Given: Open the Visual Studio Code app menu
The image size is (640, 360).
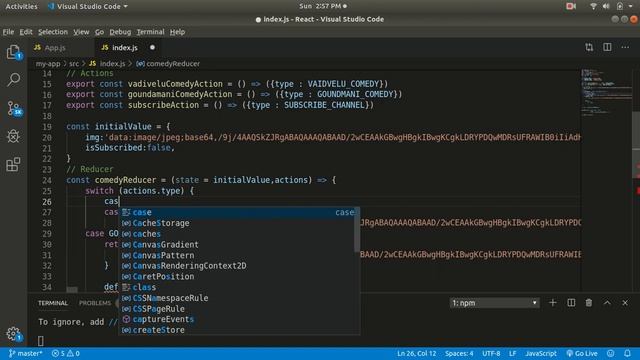Looking at the screenshot, I should coord(87,6).
